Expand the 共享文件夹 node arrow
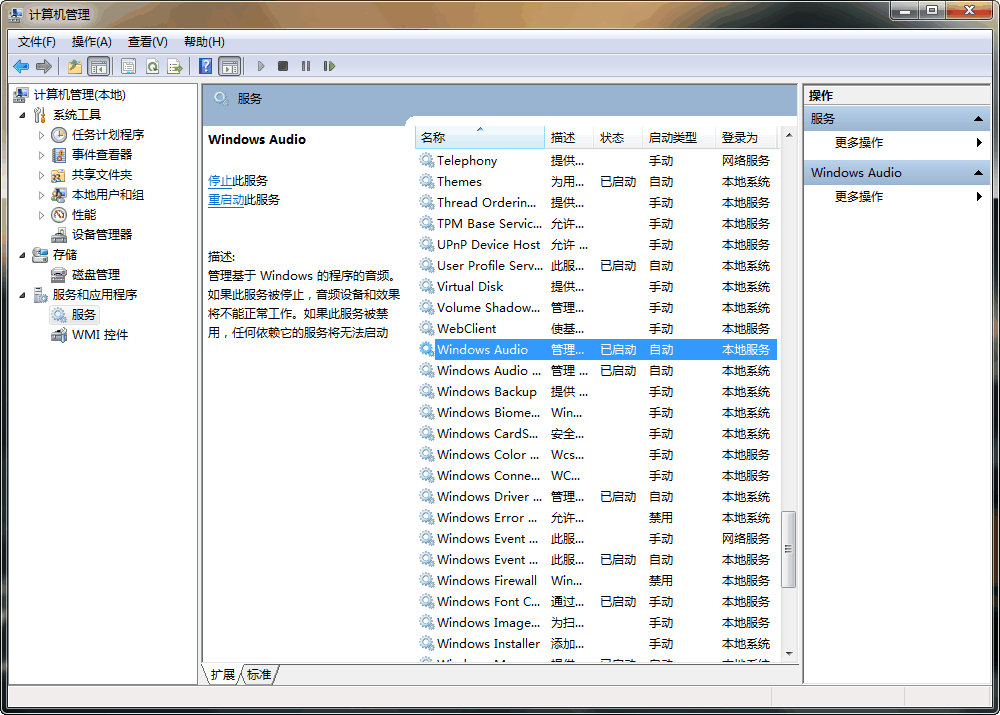This screenshot has height=715, width=1000. point(41,175)
